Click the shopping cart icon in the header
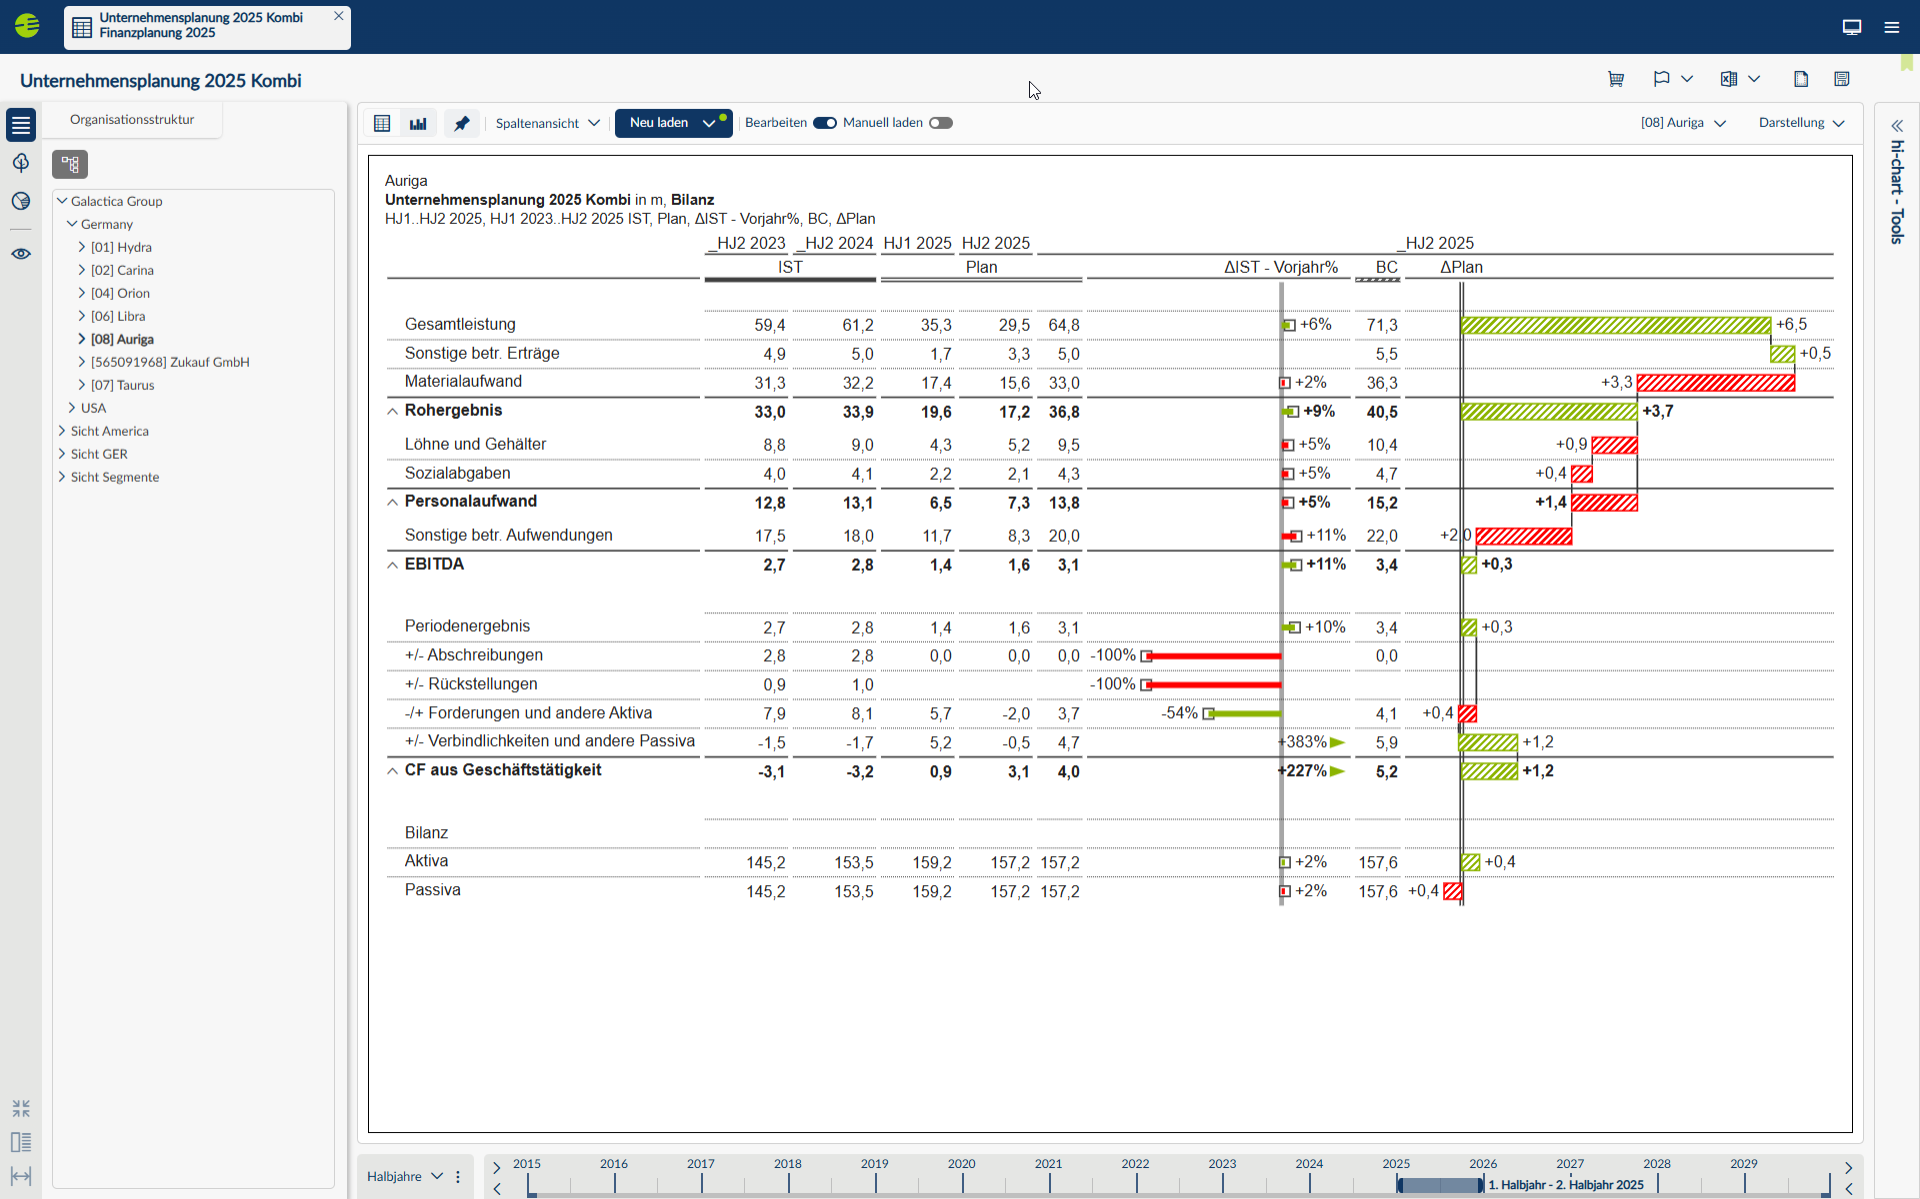 1616,79
